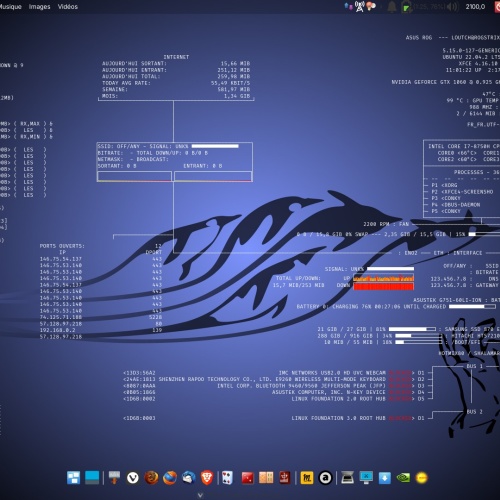
Task: Click the PORTS OUVERTS heading
Action: [x=62, y=246]
